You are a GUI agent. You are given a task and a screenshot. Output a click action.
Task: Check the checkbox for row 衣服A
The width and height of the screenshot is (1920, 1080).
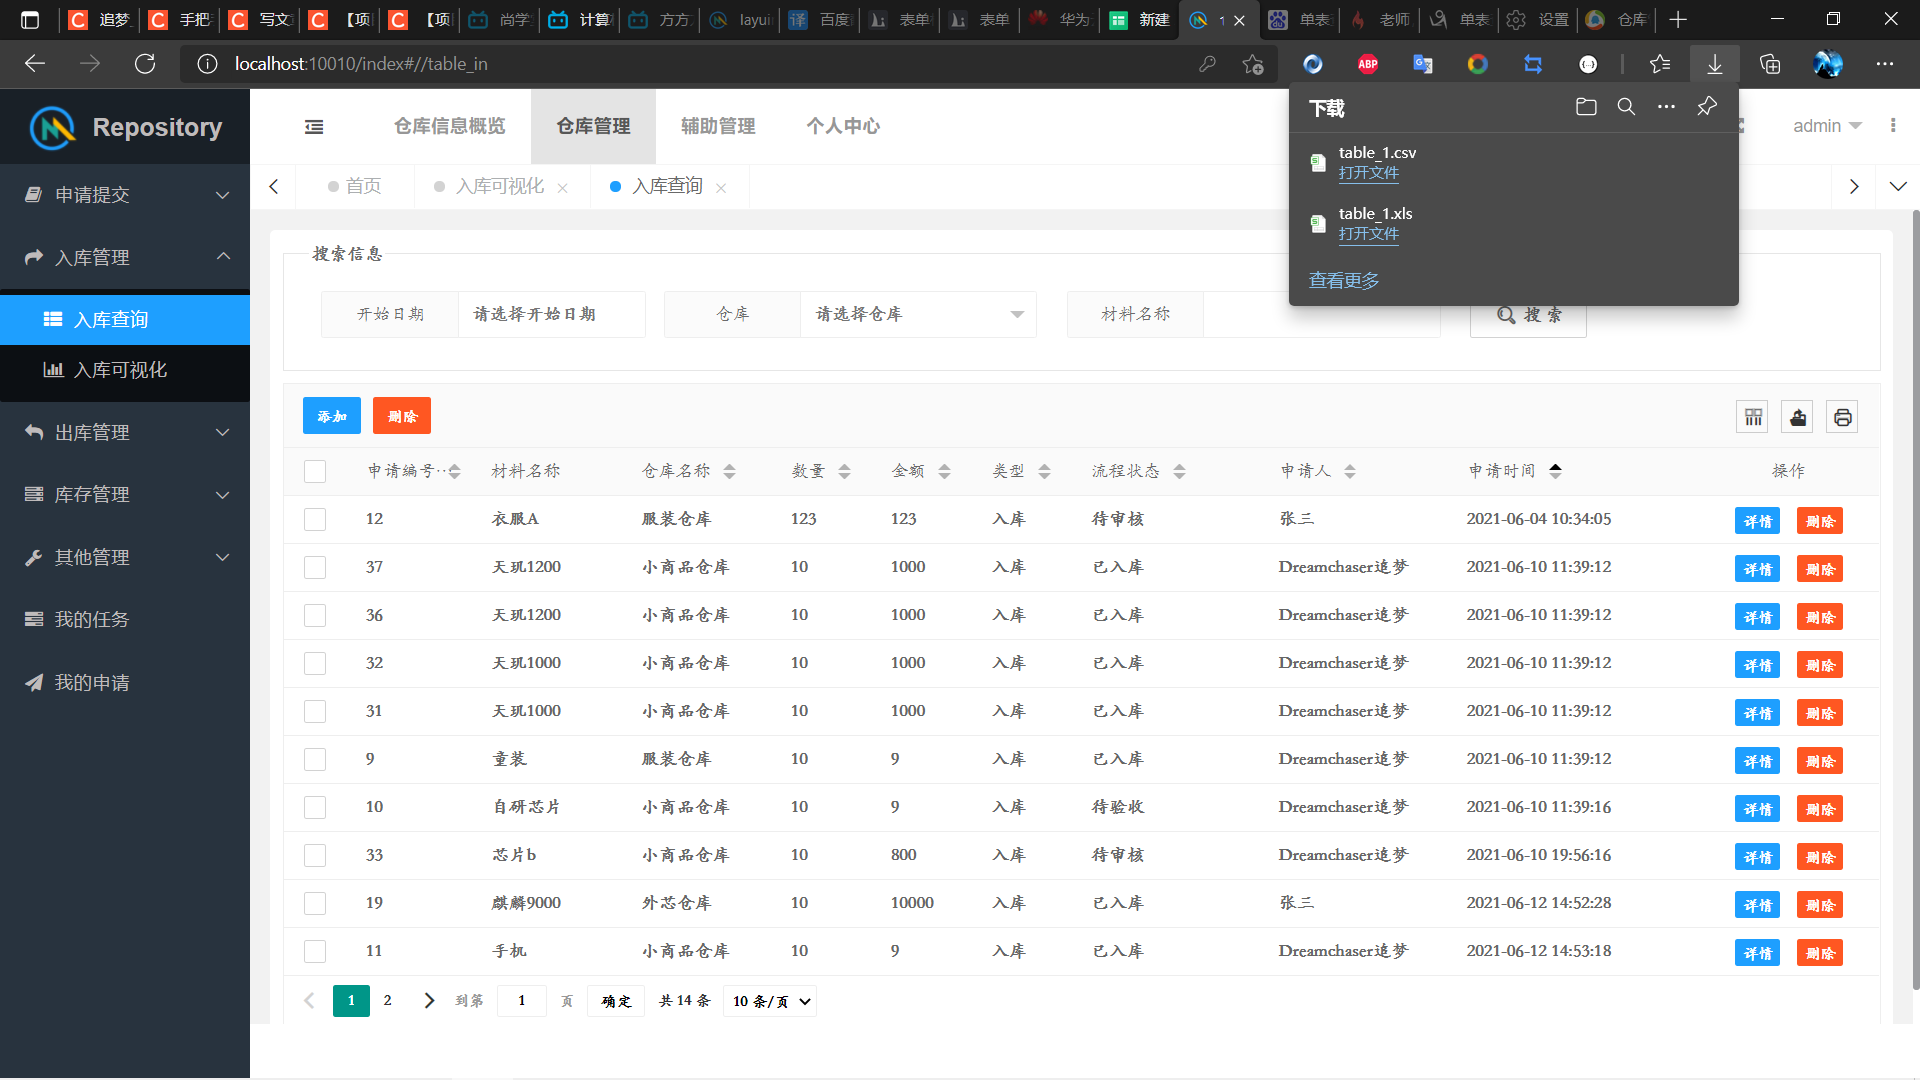(x=315, y=519)
